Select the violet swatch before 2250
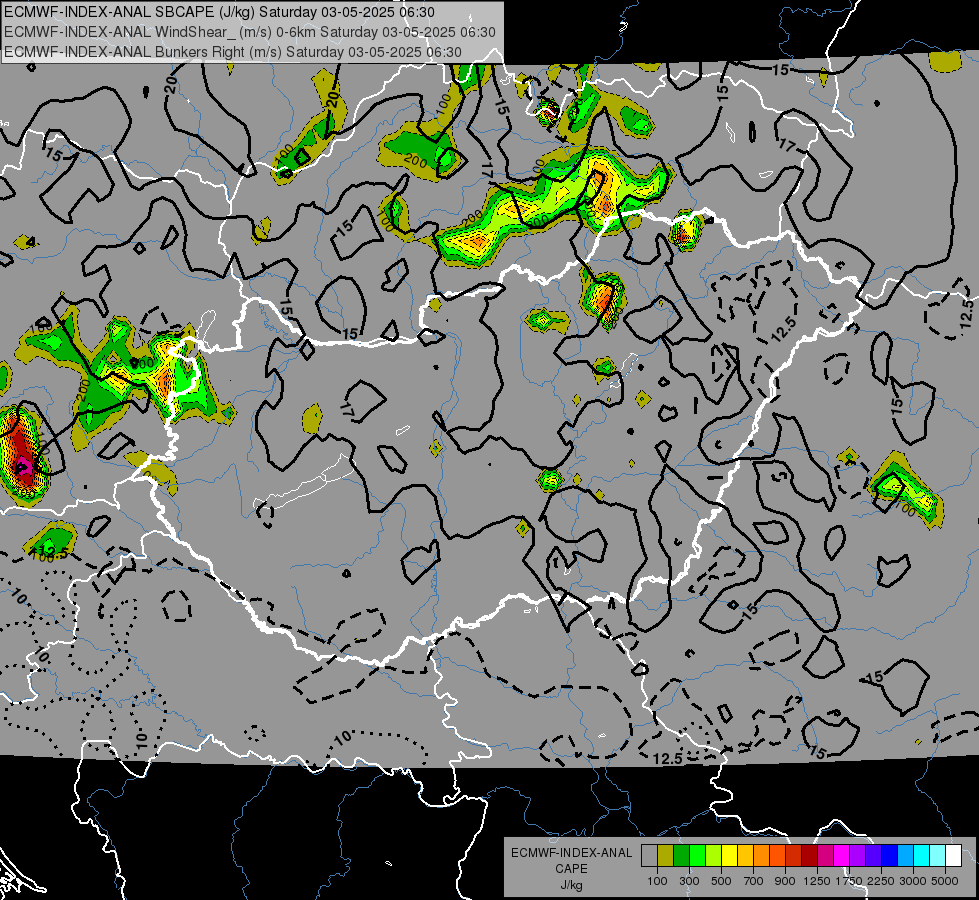Screen dimensions: 979x900 click(x=873, y=856)
